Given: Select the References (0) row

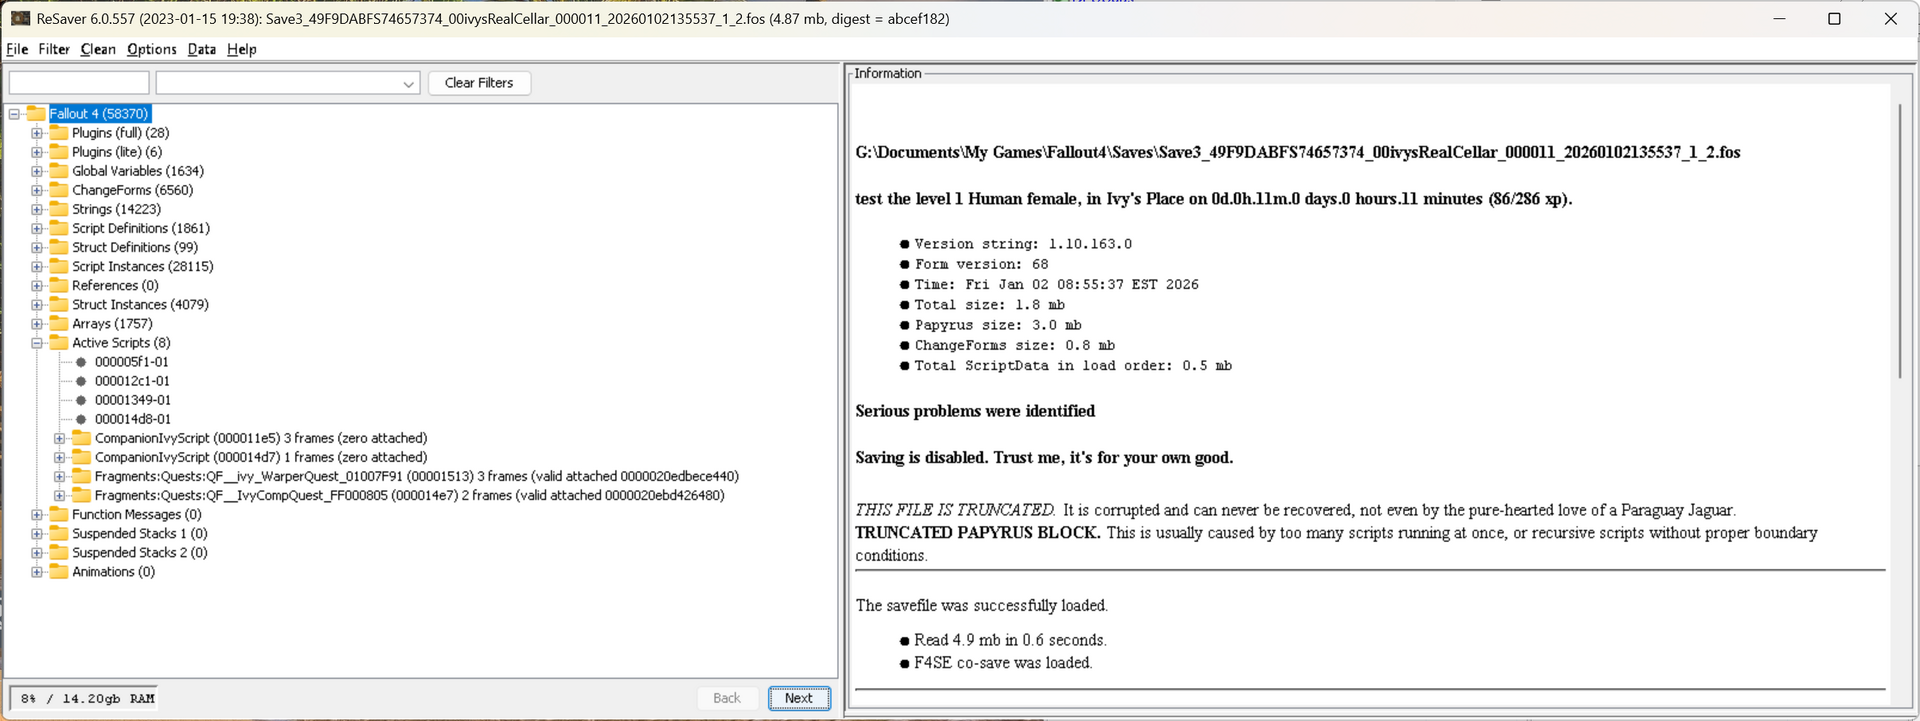Looking at the screenshot, I should coord(115,285).
